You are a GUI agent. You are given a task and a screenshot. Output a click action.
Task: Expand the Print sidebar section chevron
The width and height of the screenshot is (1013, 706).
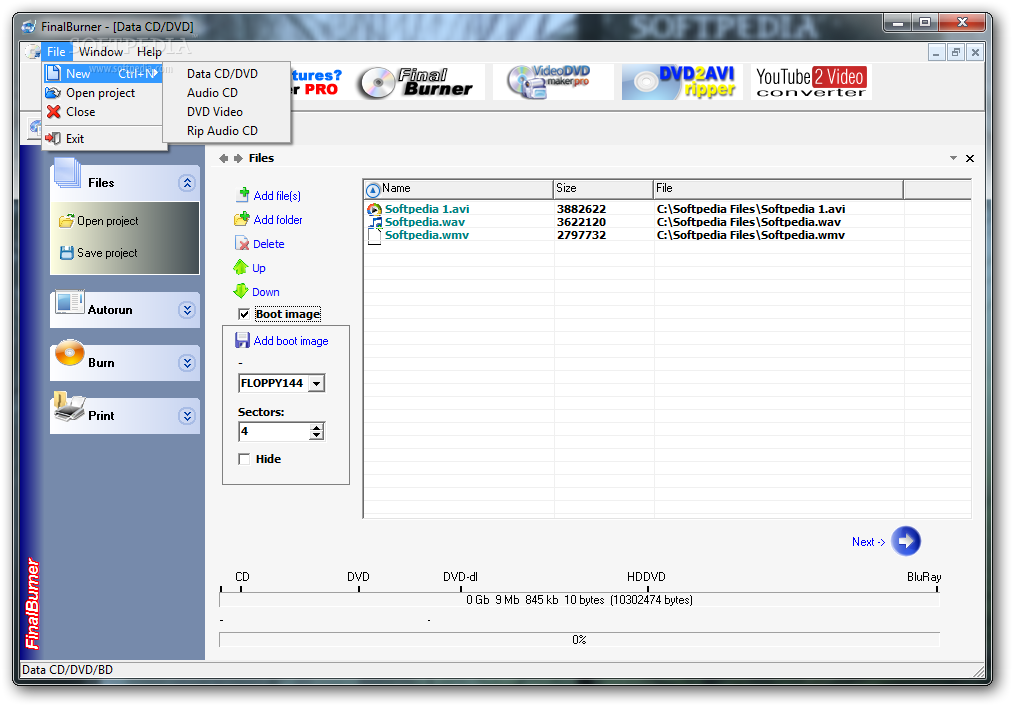[187, 416]
